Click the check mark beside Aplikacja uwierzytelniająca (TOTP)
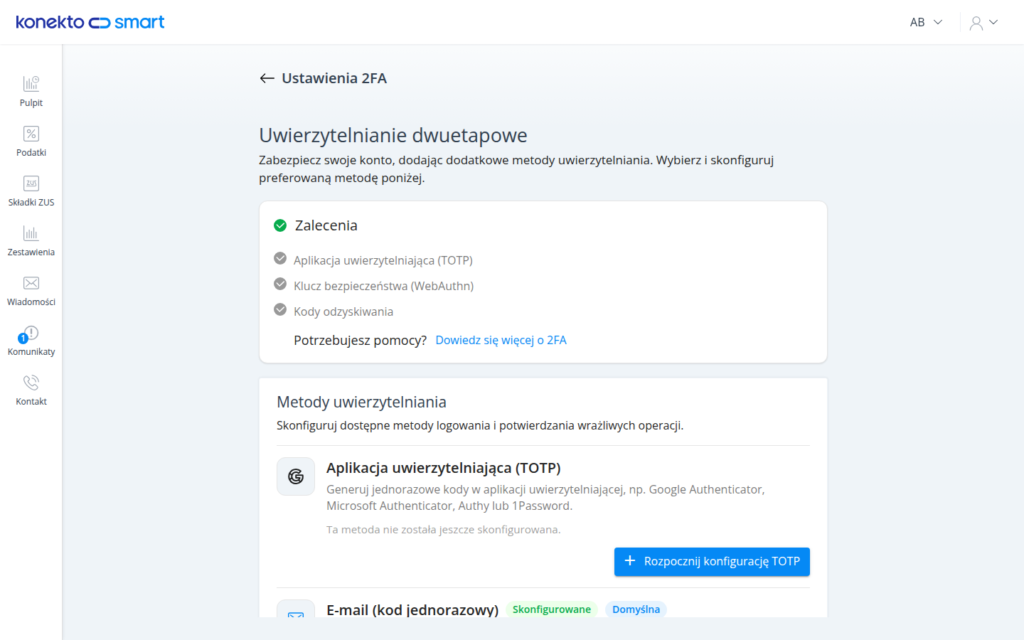Image resolution: width=1024 pixels, height=640 pixels. coord(280,259)
